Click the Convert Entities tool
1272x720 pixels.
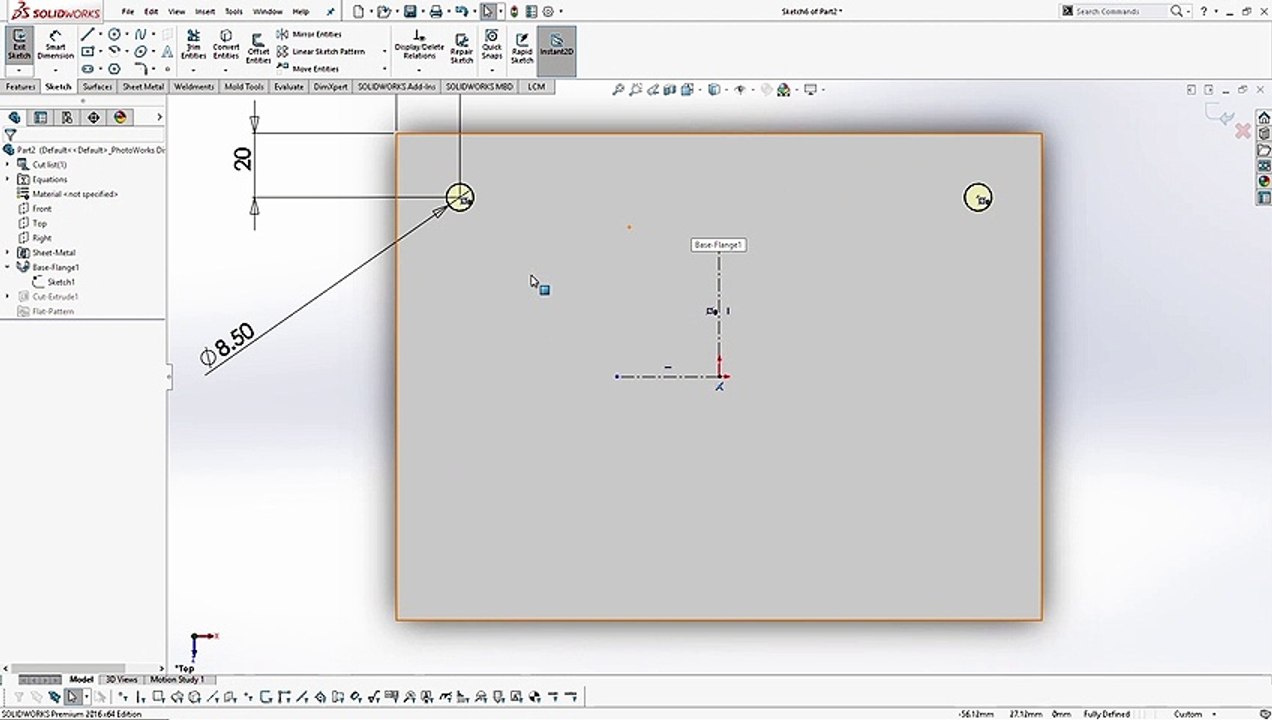(x=226, y=45)
